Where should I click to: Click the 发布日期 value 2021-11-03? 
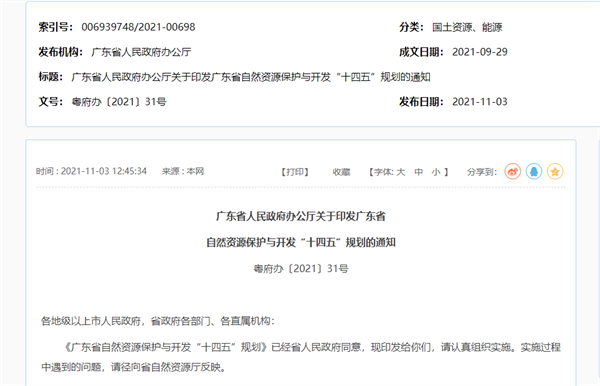coord(480,102)
